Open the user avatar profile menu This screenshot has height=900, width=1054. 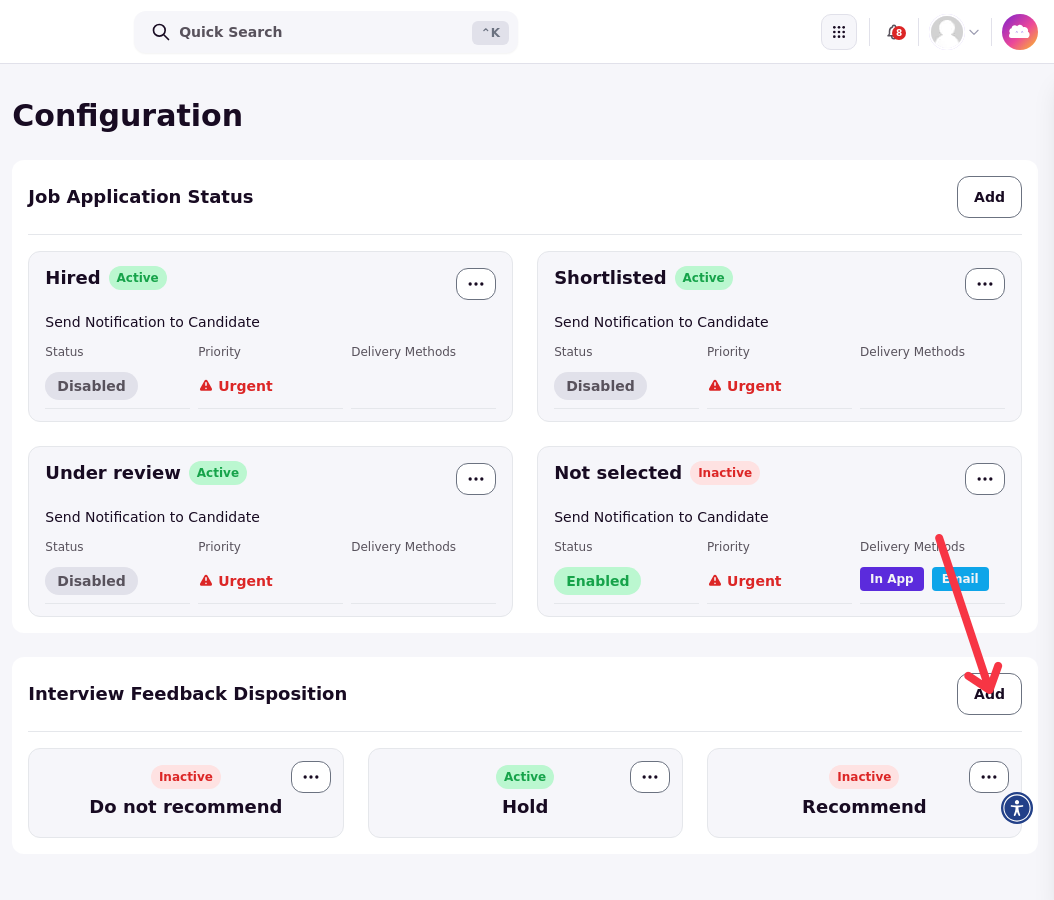pos(955,32)
